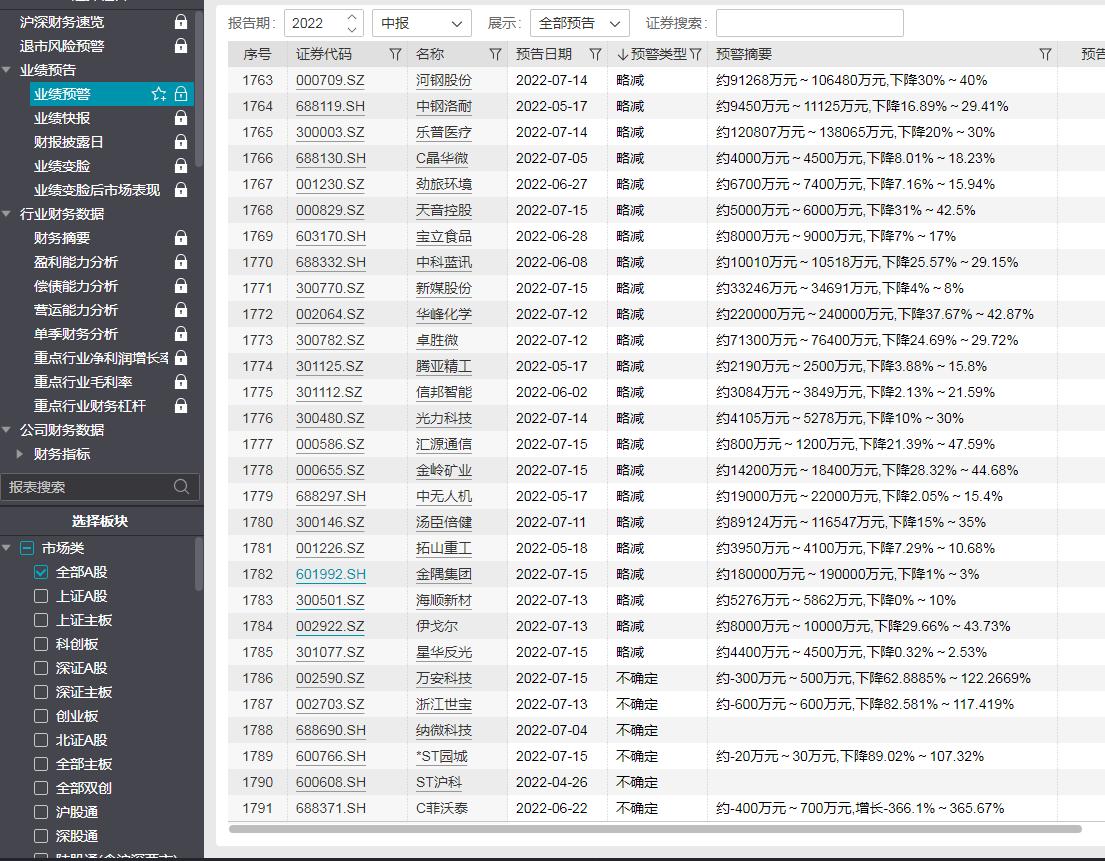The width and height of the screenshot is (1105, 861).
Task: Click the lock icon beside 偿债能力分析
Action: [x=181, y=285]
